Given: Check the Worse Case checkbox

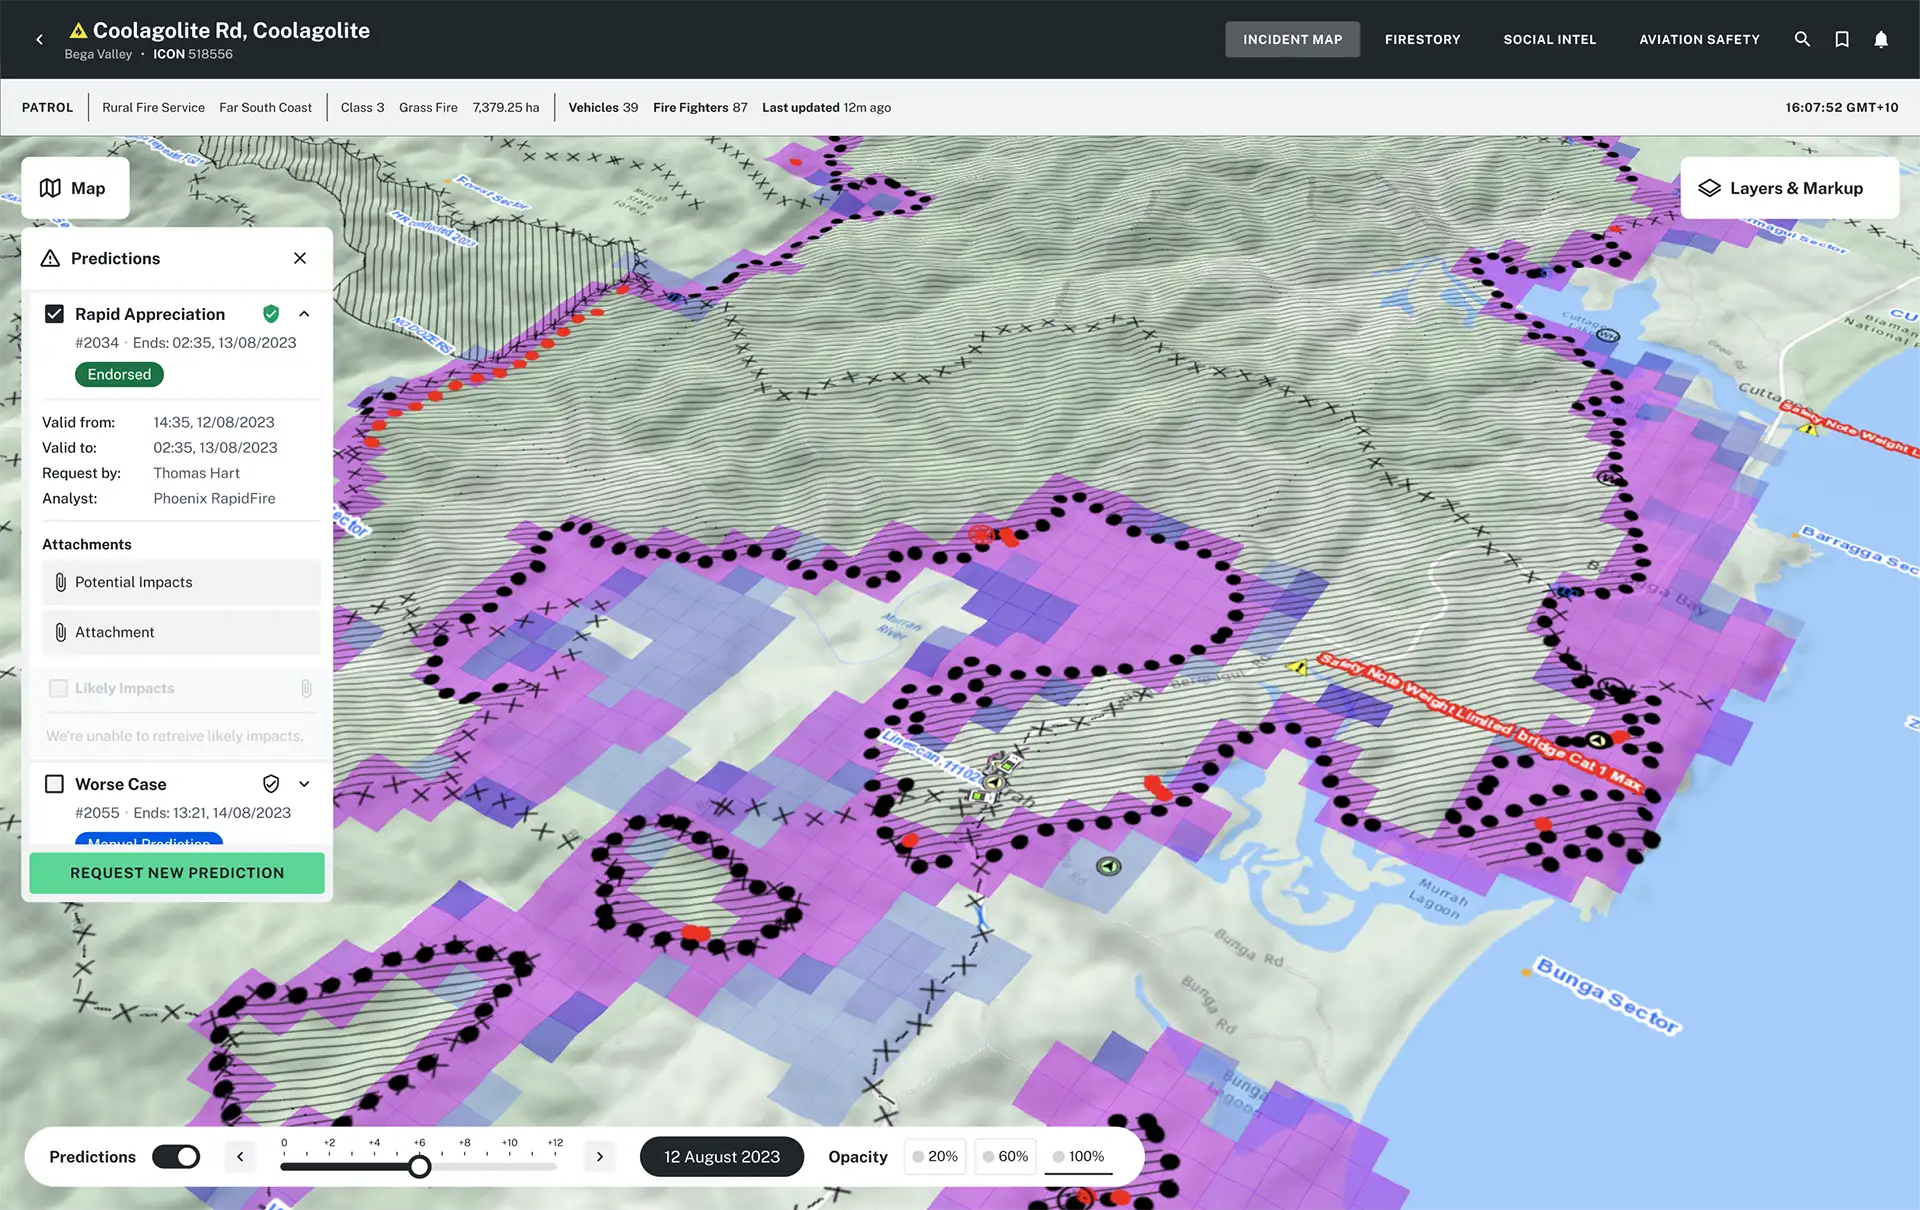Looking at the screenshot, I should 54,784.
